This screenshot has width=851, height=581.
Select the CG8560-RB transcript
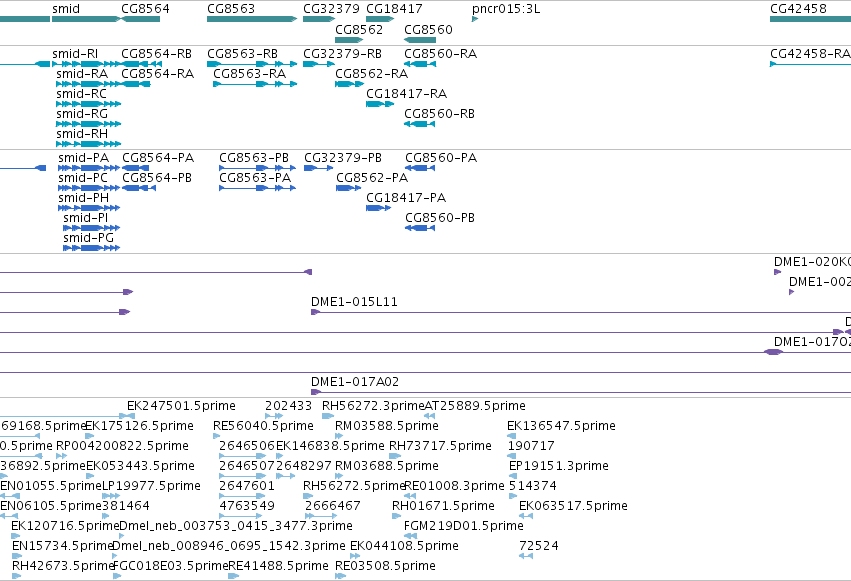439,114
